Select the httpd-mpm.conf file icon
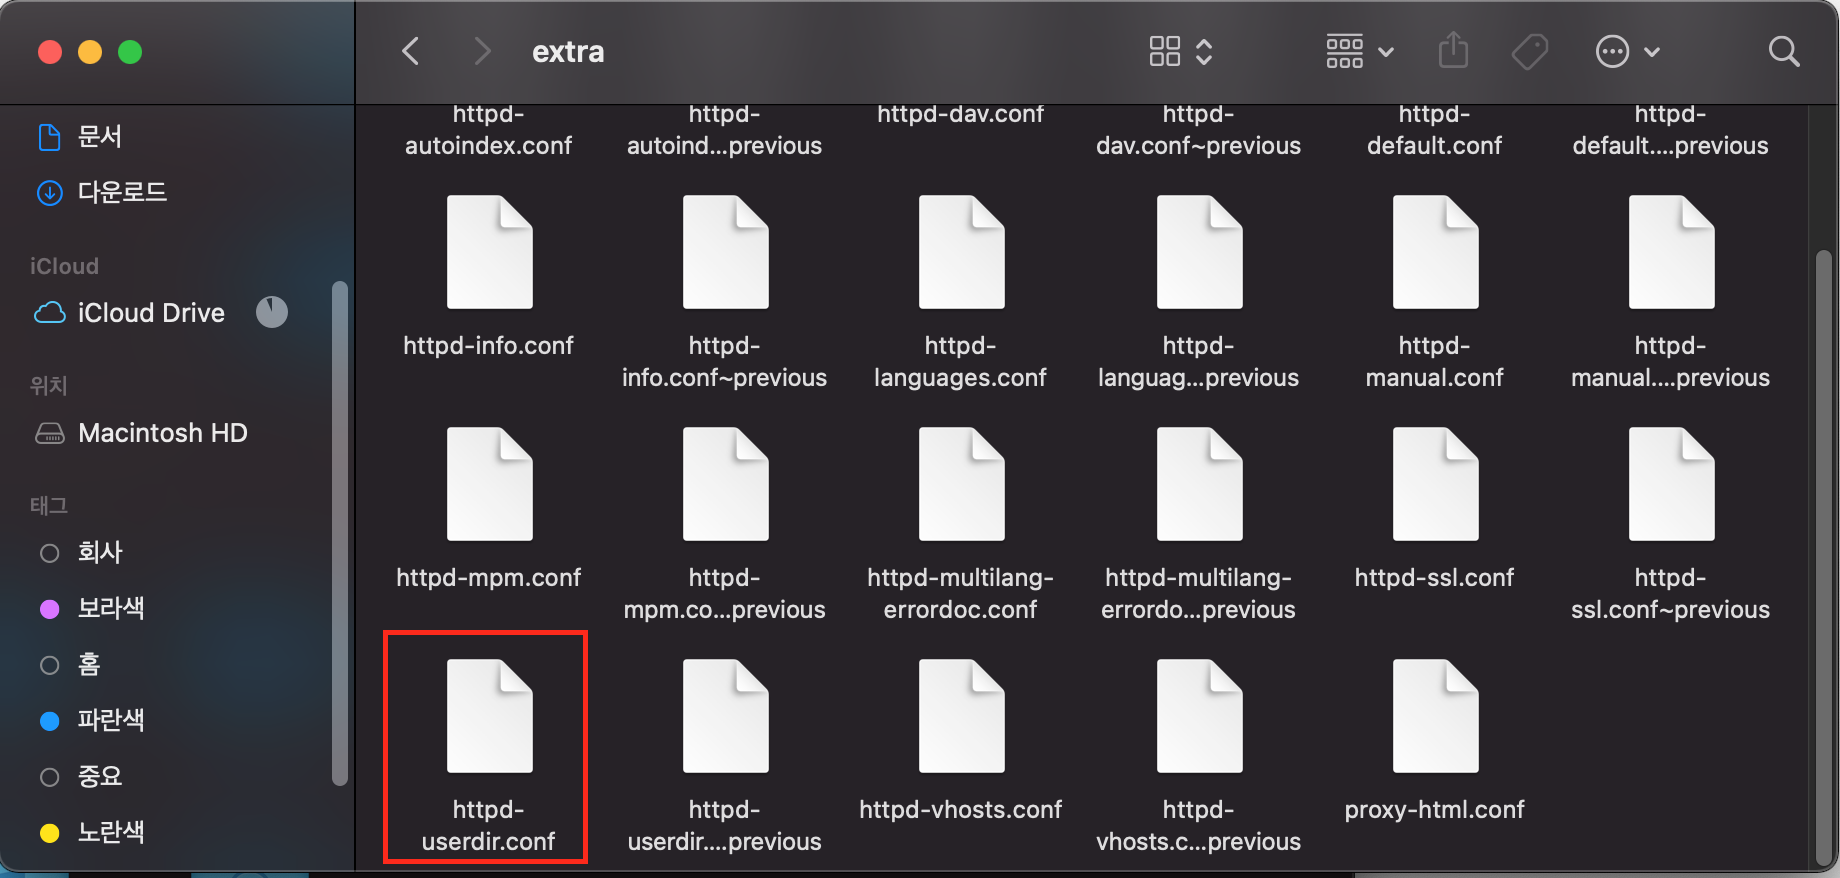 (489, 485)
